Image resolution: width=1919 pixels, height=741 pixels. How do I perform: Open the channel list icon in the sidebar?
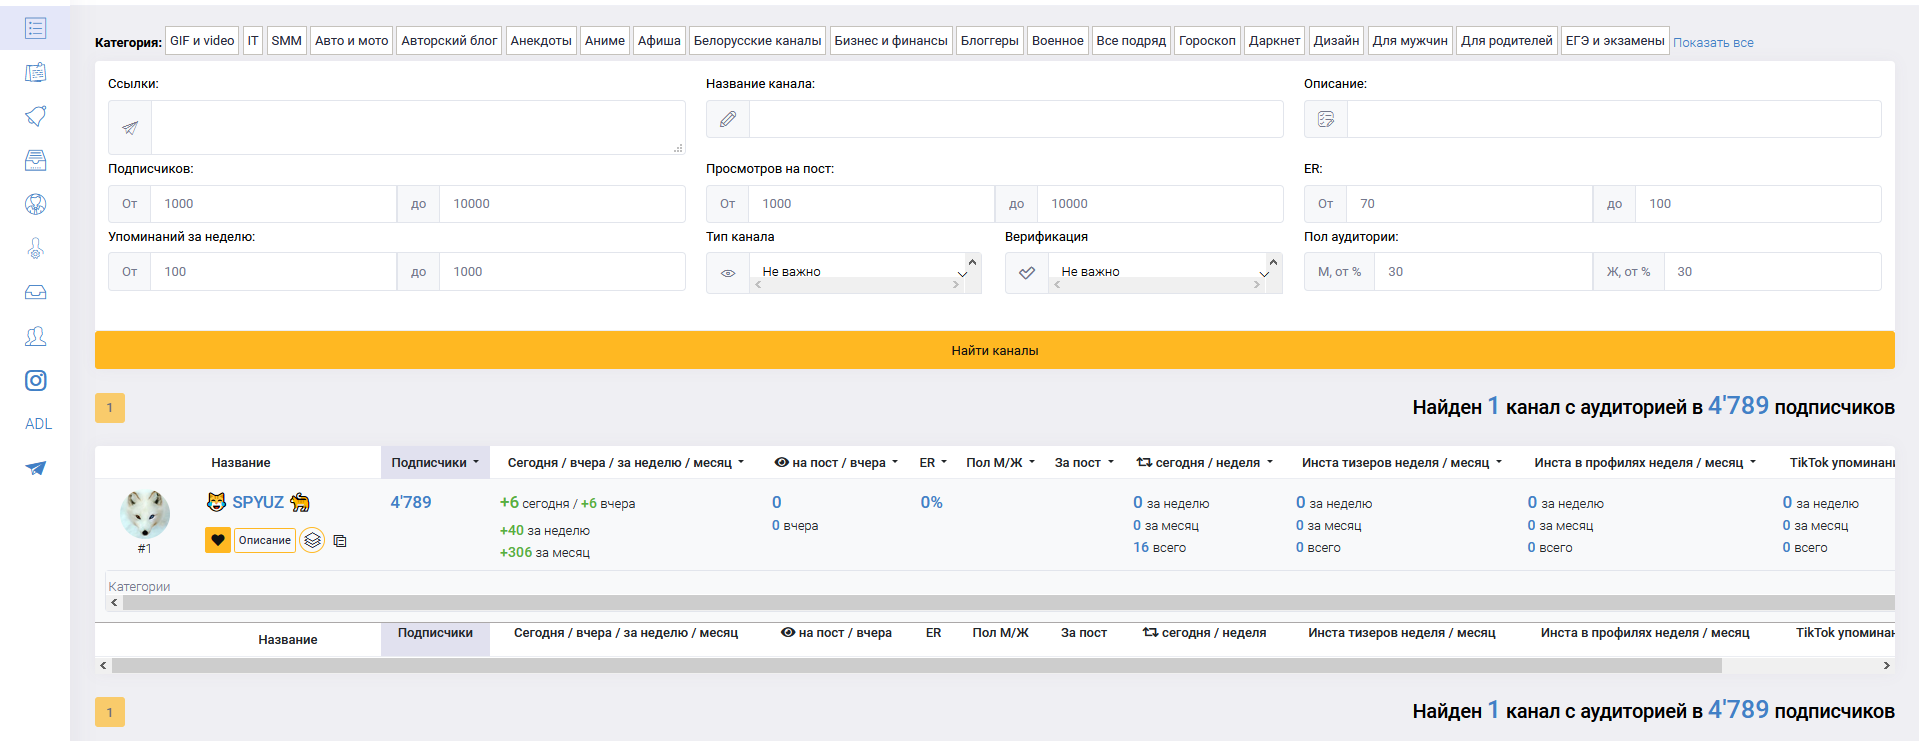click(35, 28)
